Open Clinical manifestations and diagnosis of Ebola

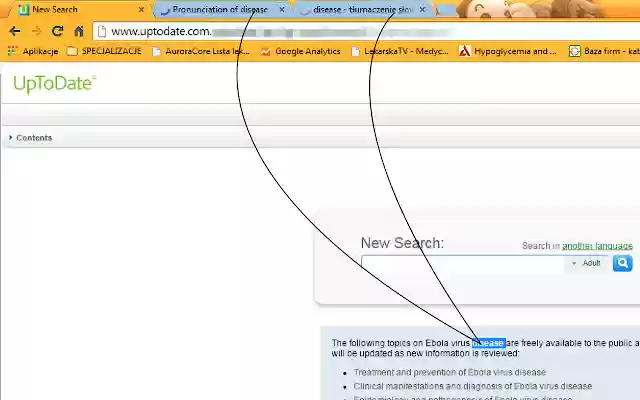(x=473, y=386)
